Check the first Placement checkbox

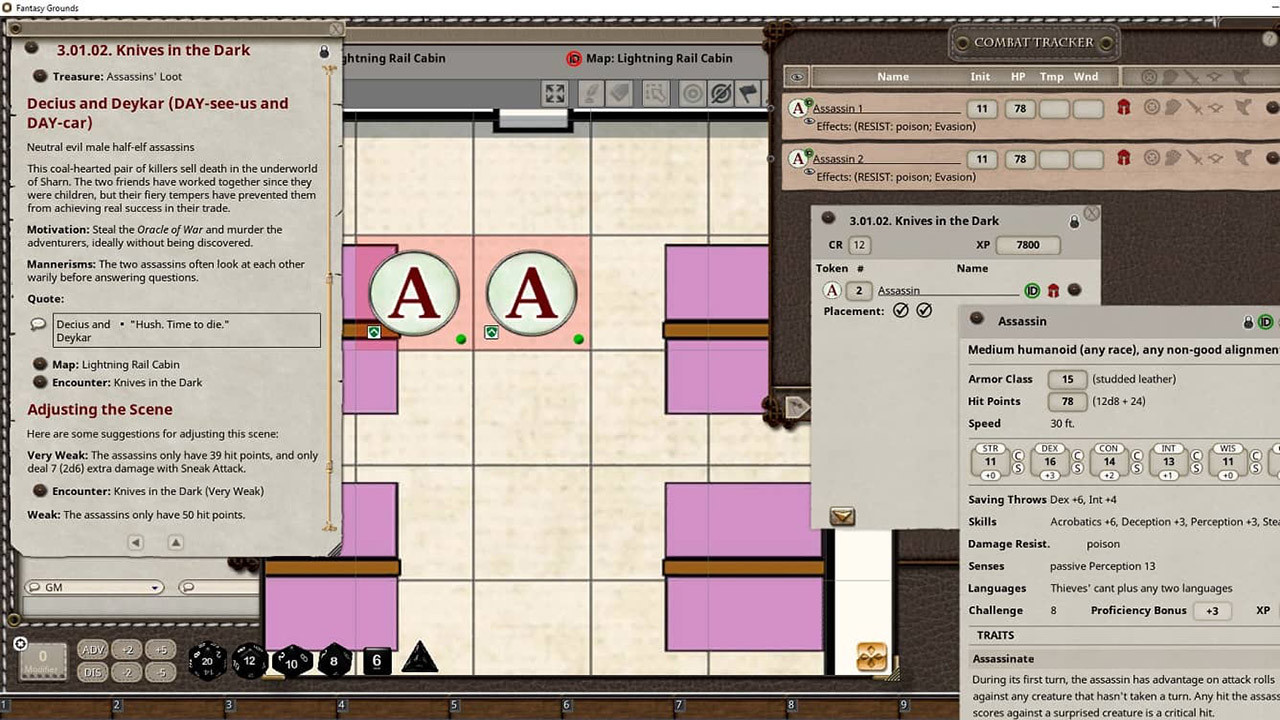(x=900, y=310)
